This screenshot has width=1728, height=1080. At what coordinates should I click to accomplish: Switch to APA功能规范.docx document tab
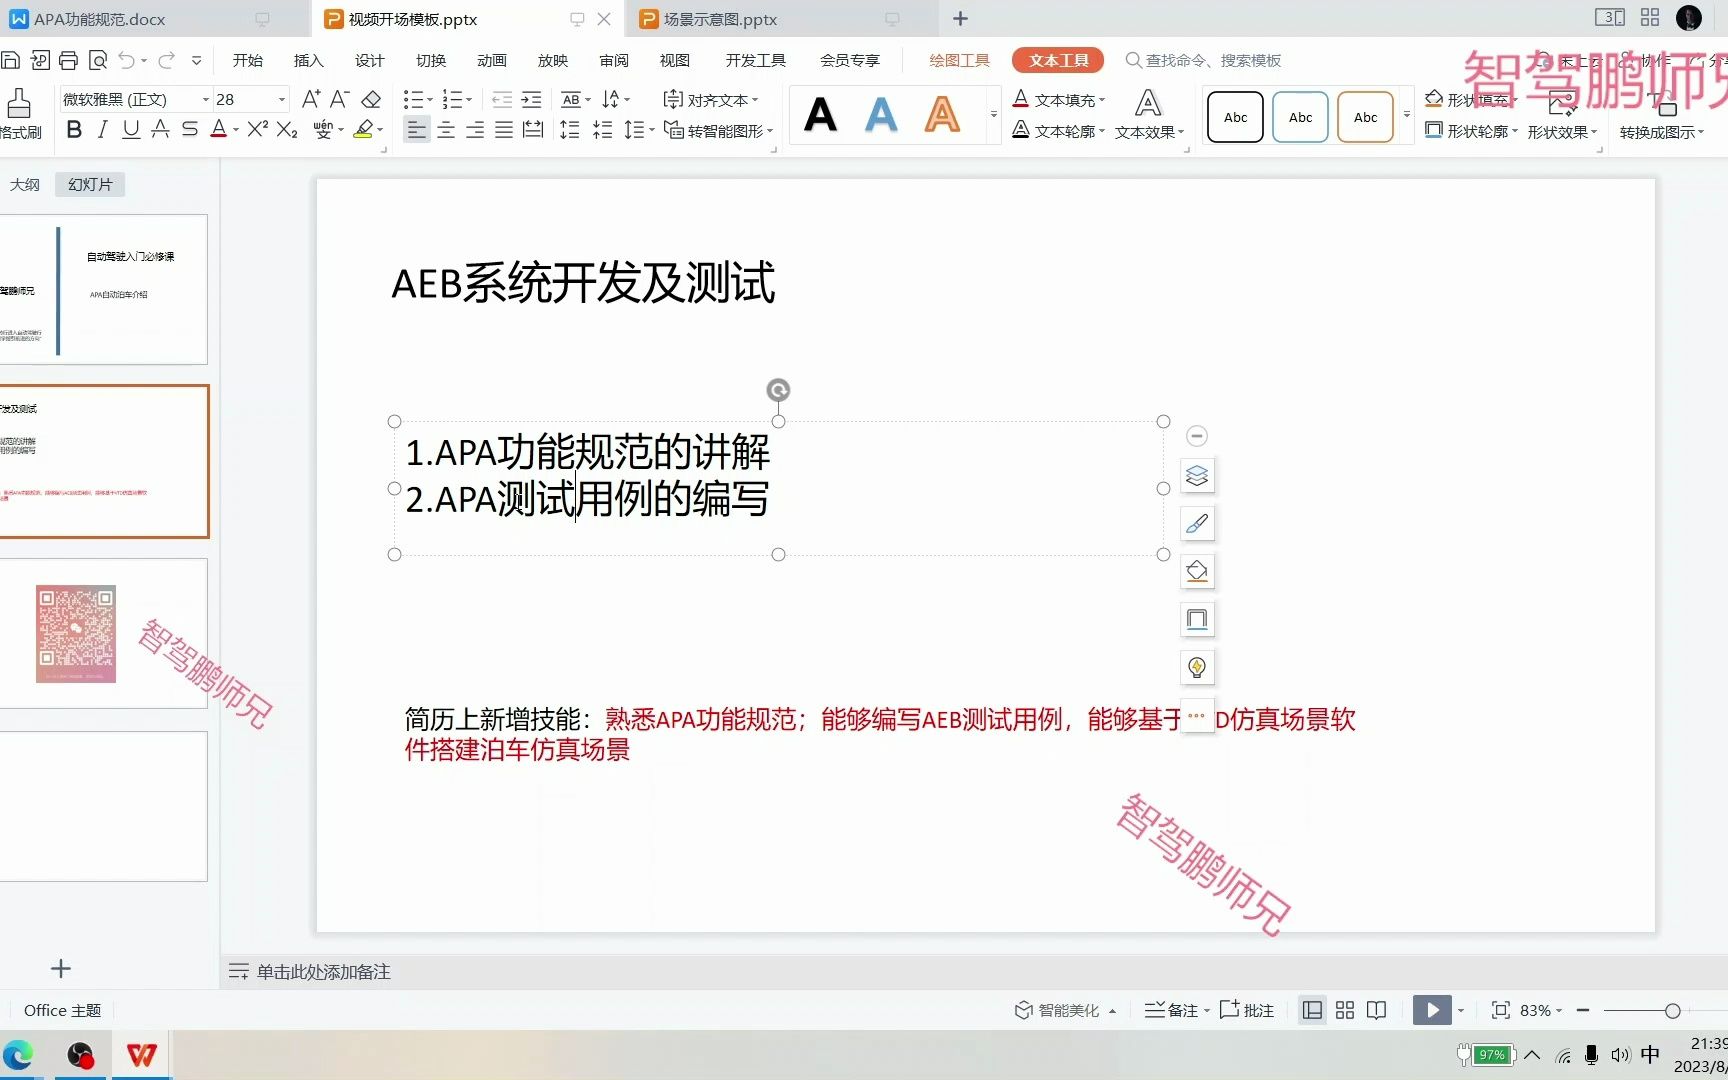(x=99, y=19)
